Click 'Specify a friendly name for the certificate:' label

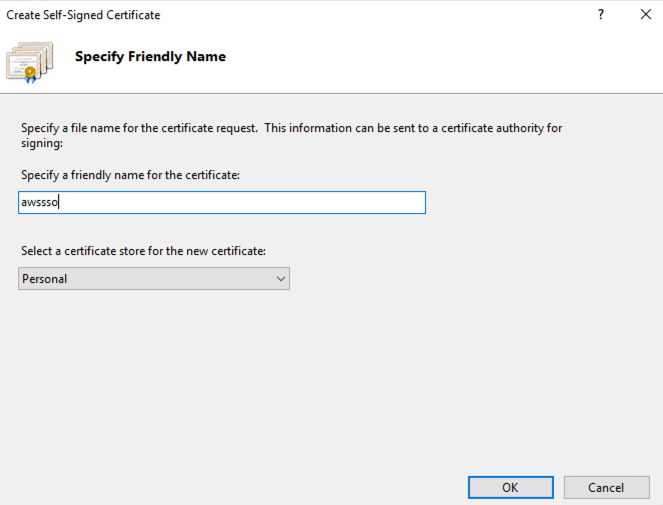click(x=131, y=175)
